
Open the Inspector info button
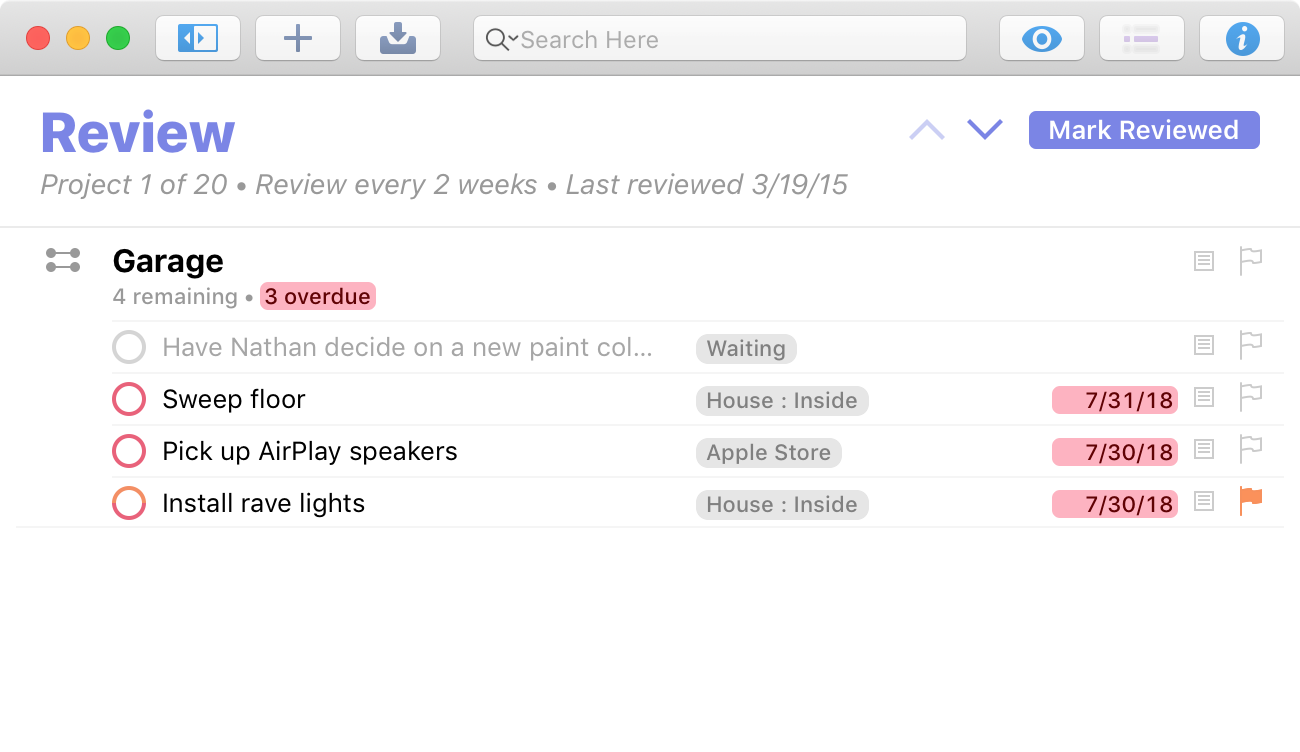tap(1242, 39)
